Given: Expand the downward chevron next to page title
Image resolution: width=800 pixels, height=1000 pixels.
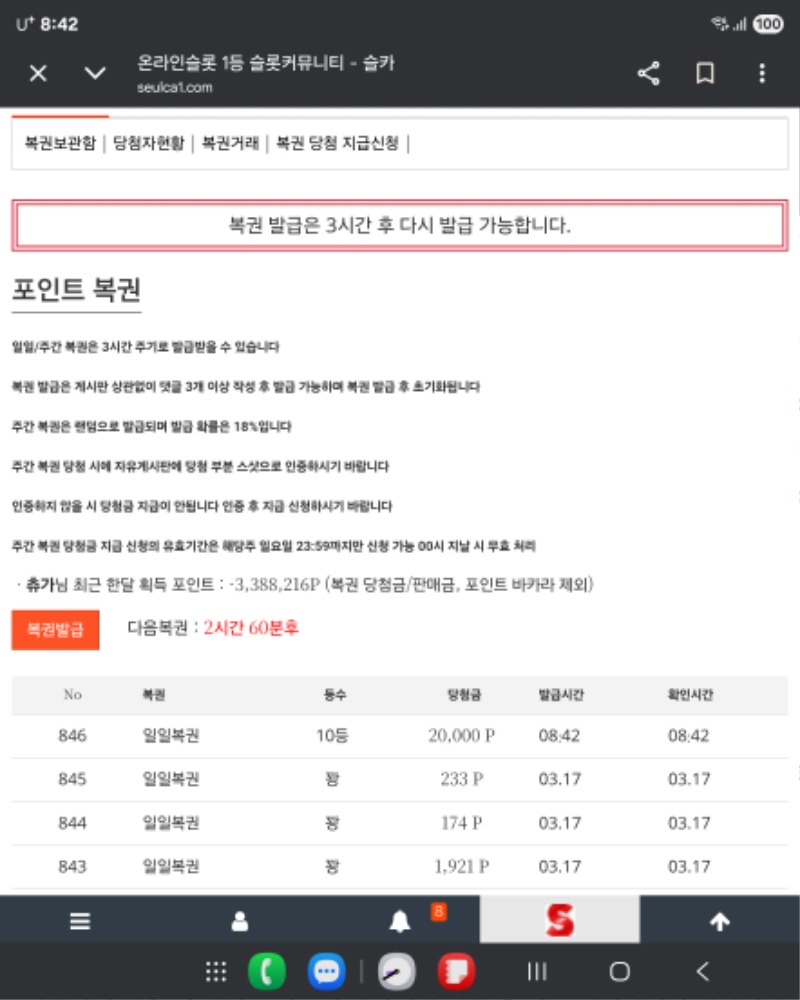Looking at the screenshot, I should tap(95, 74).
